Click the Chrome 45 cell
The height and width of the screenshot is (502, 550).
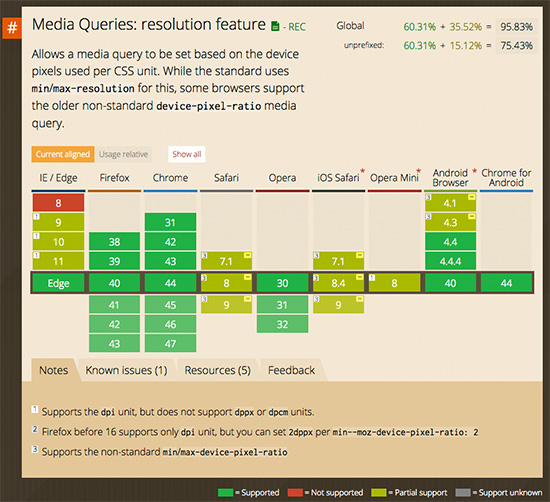tap(170, 304)
